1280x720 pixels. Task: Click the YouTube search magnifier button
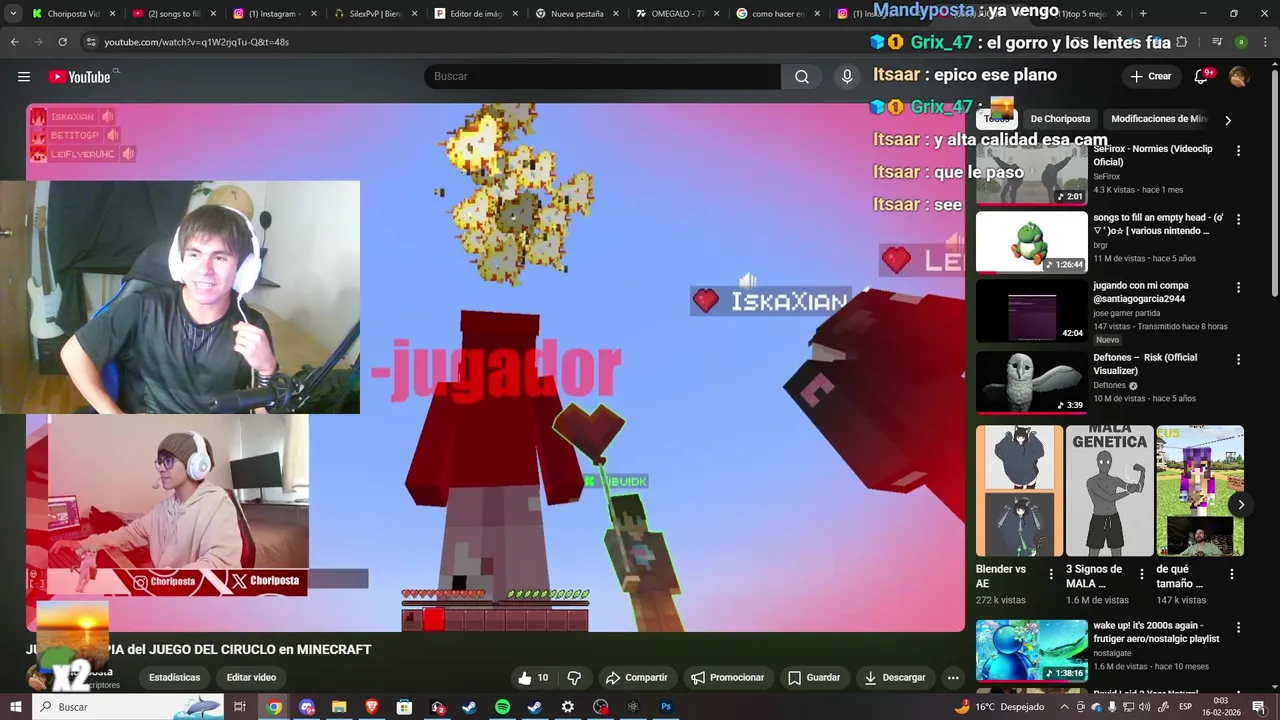802,77
